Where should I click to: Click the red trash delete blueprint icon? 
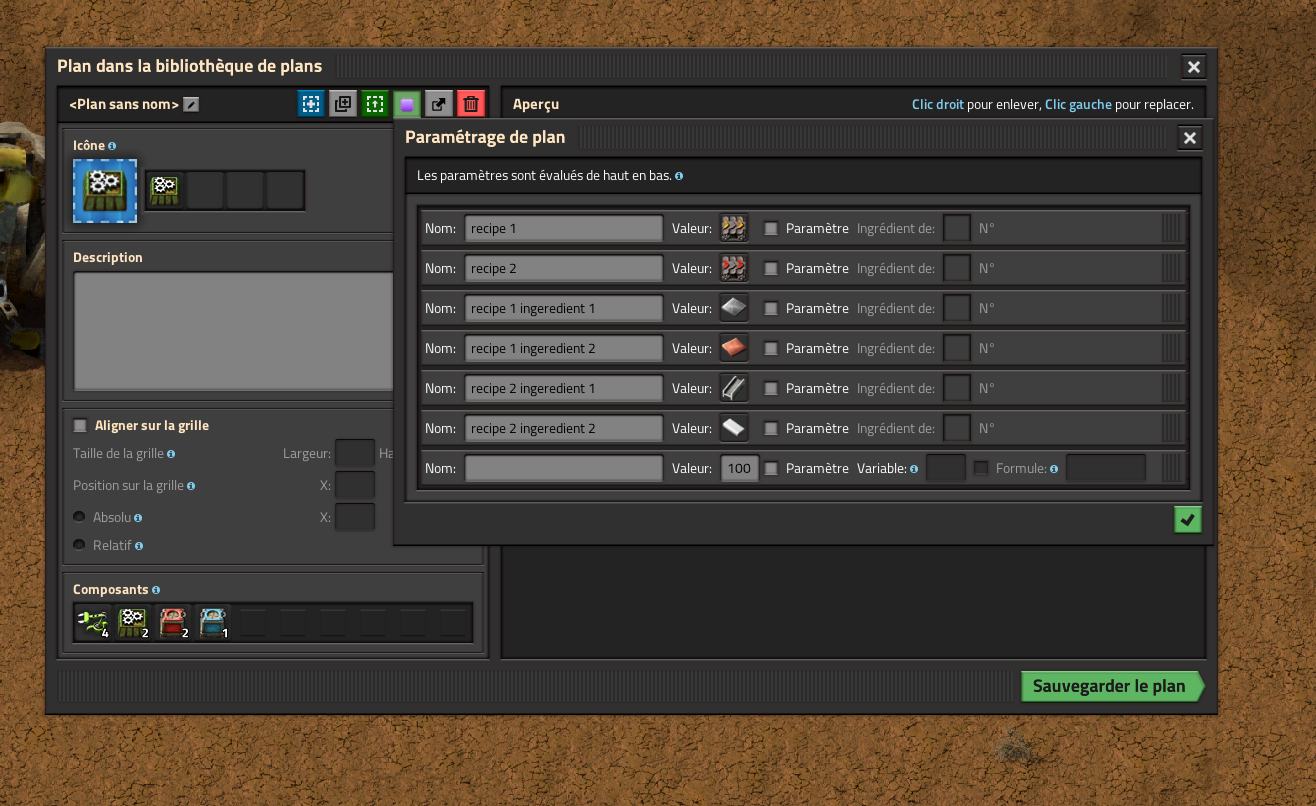click(x=471, y=104)
